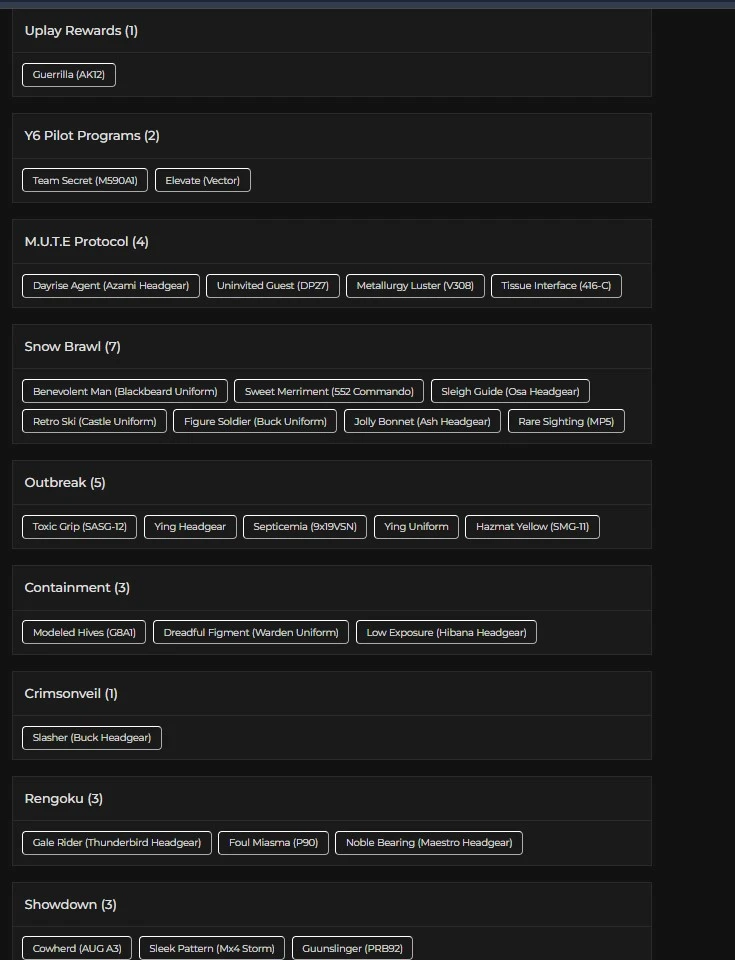Select the Team Secret (M590A1) item
The image size is (735, 960).
85,180
